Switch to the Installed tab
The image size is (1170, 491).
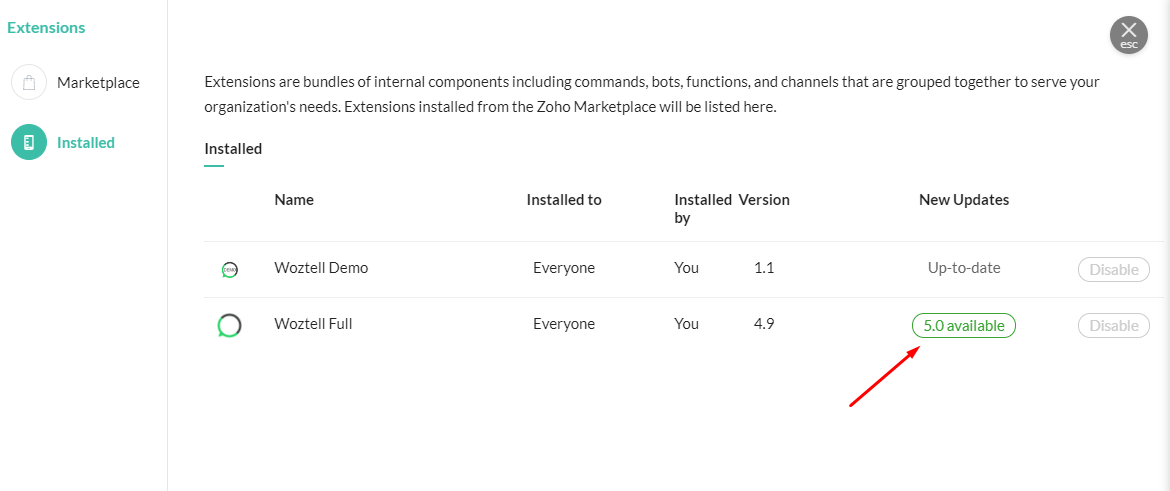point(233,149)
